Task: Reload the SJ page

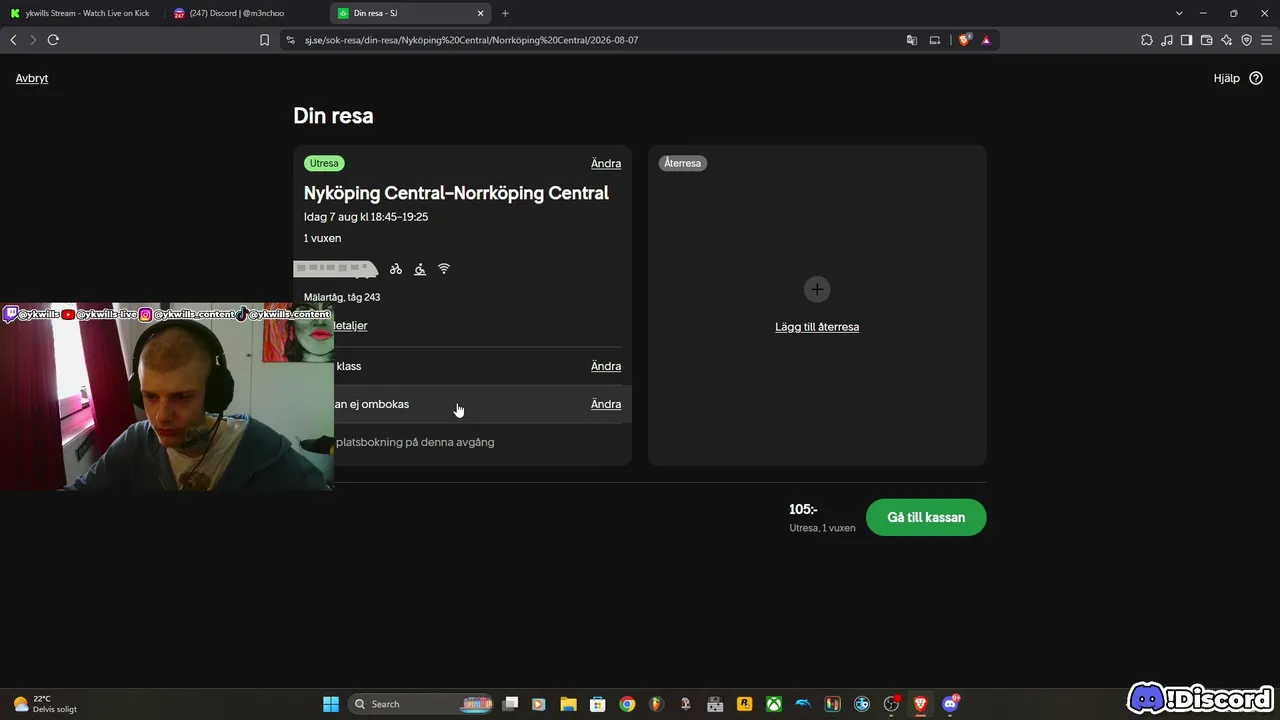Action: click(x=53, y=40)
